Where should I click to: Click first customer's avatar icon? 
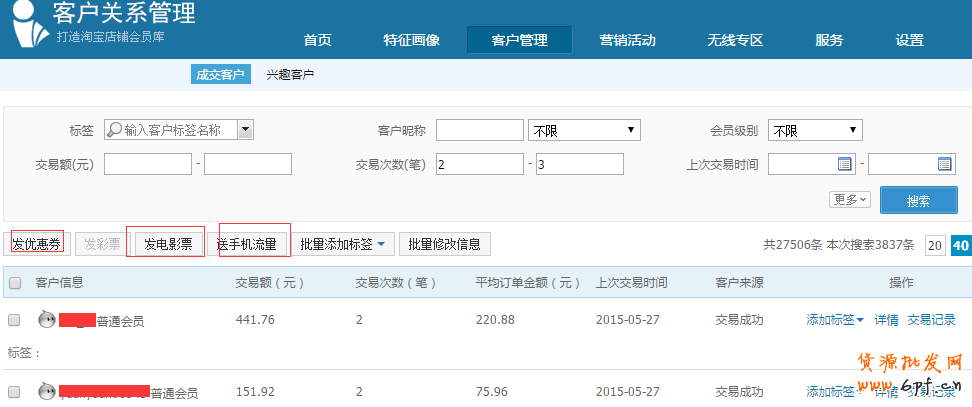46,320
